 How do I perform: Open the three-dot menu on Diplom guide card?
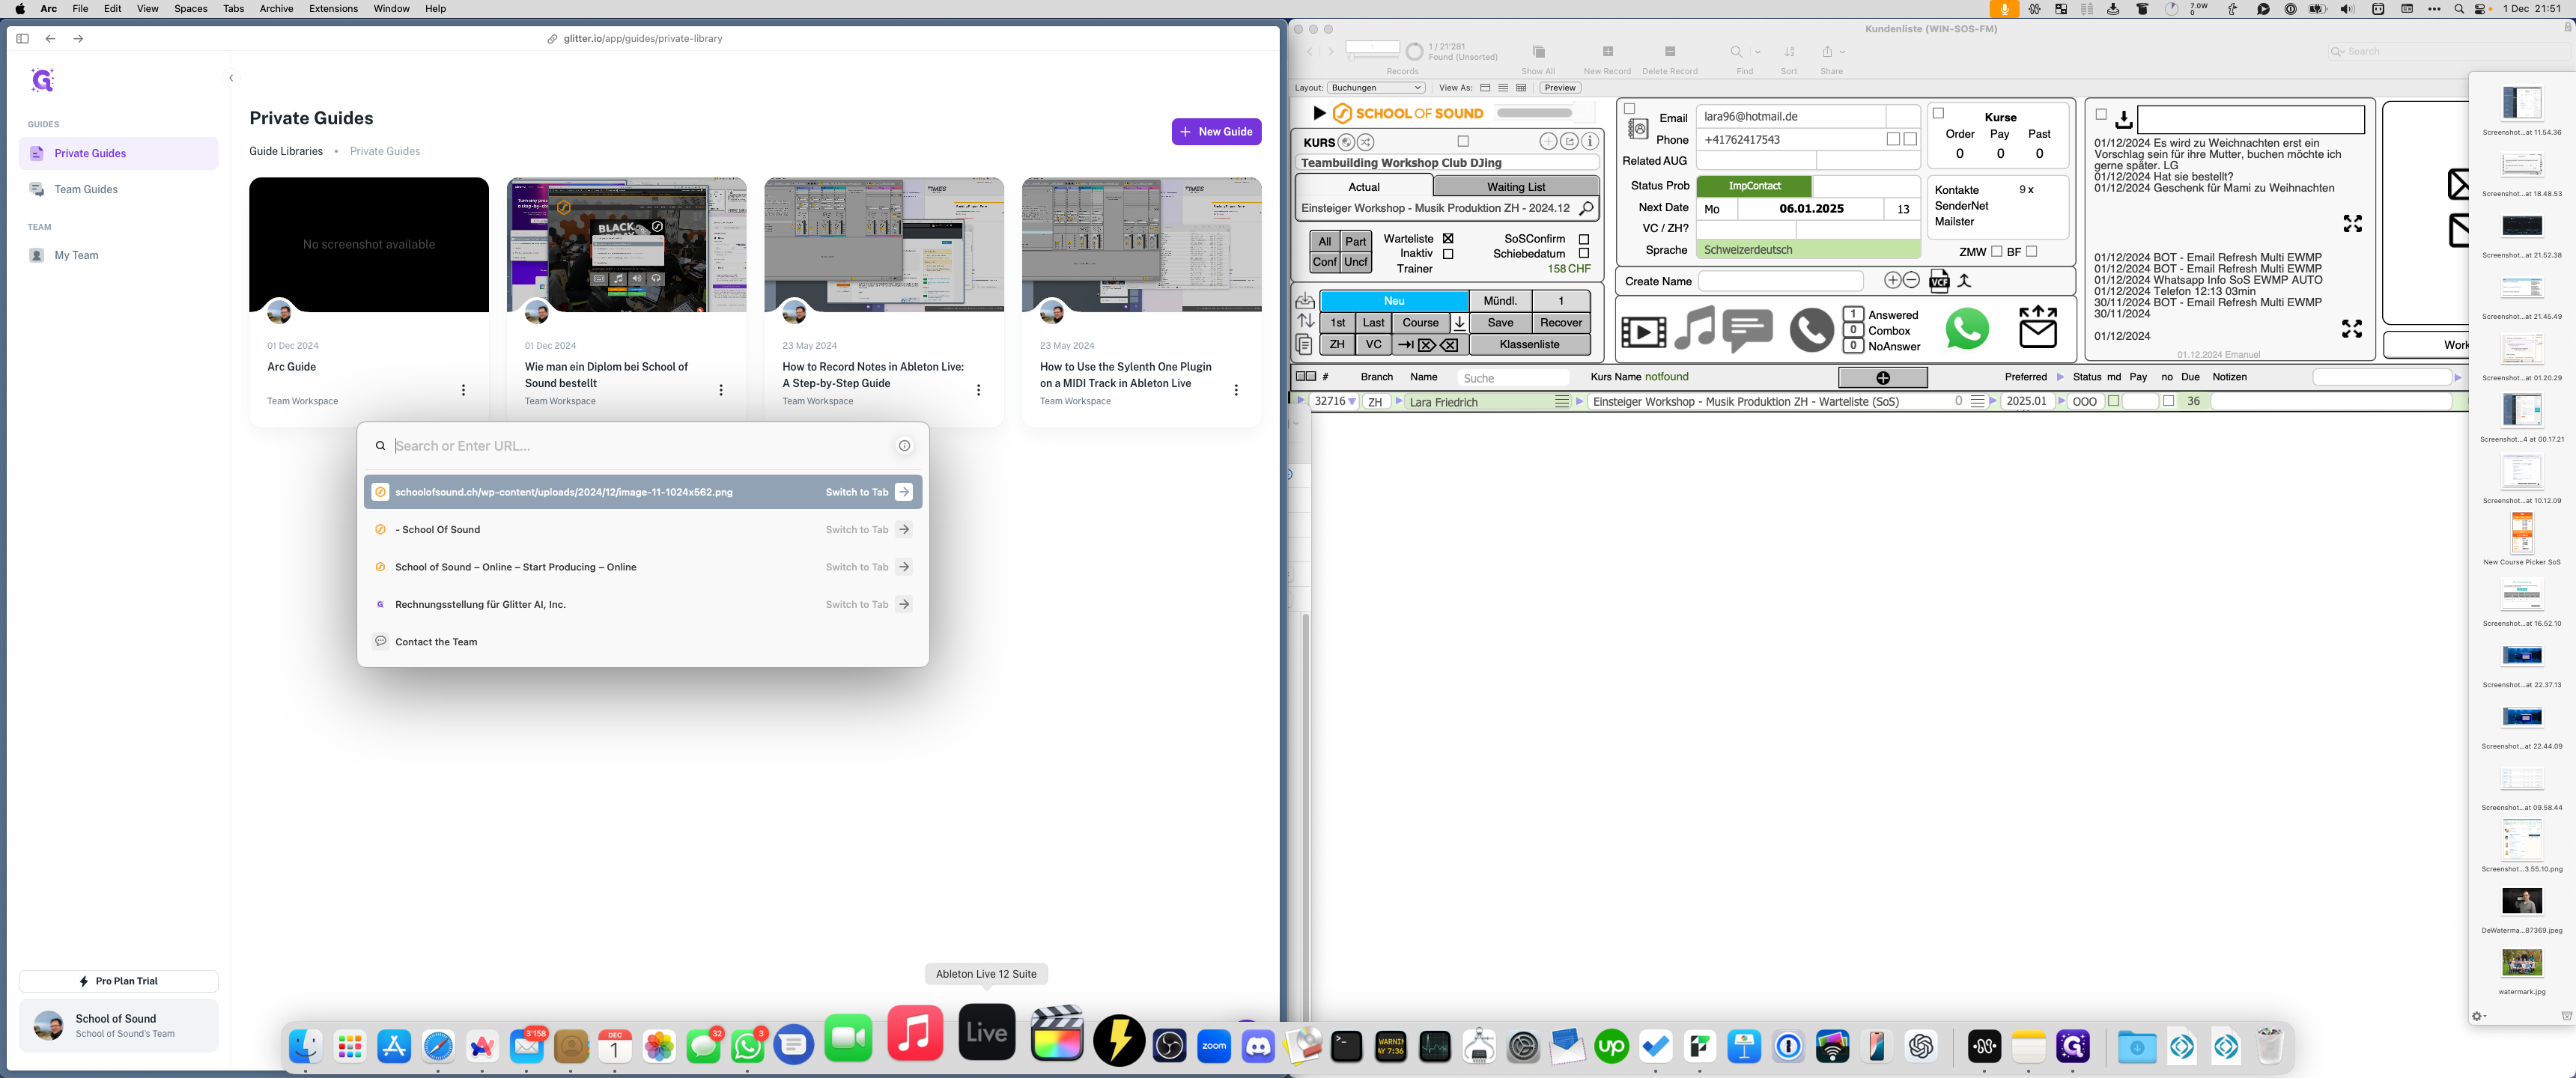[x=721, y=390]
